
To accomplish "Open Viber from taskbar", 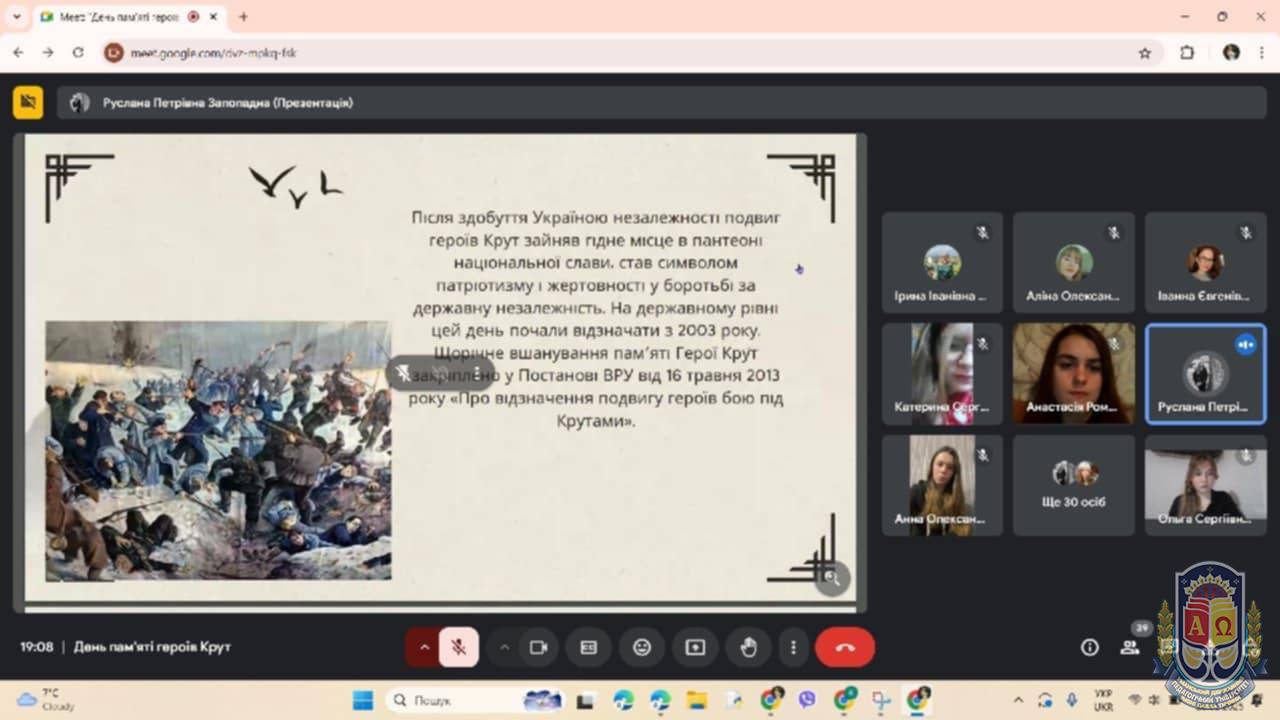I will coord(807,700).
